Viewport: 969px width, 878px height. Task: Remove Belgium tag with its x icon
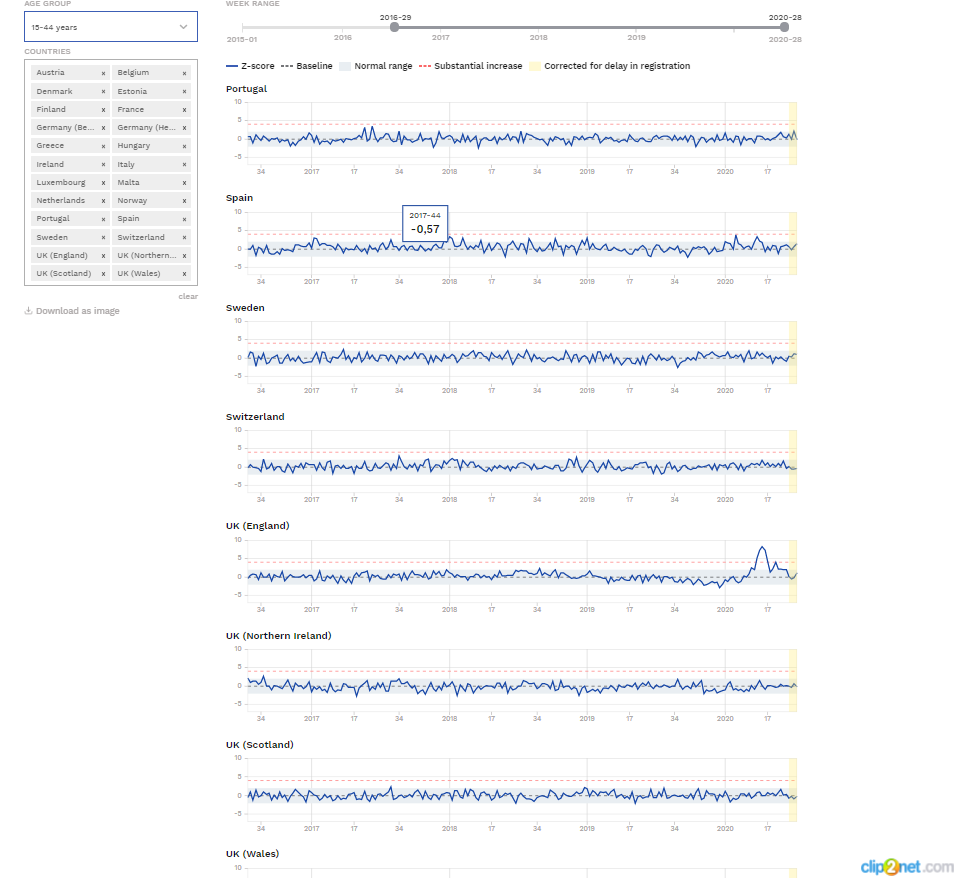(x=184, y=73)
